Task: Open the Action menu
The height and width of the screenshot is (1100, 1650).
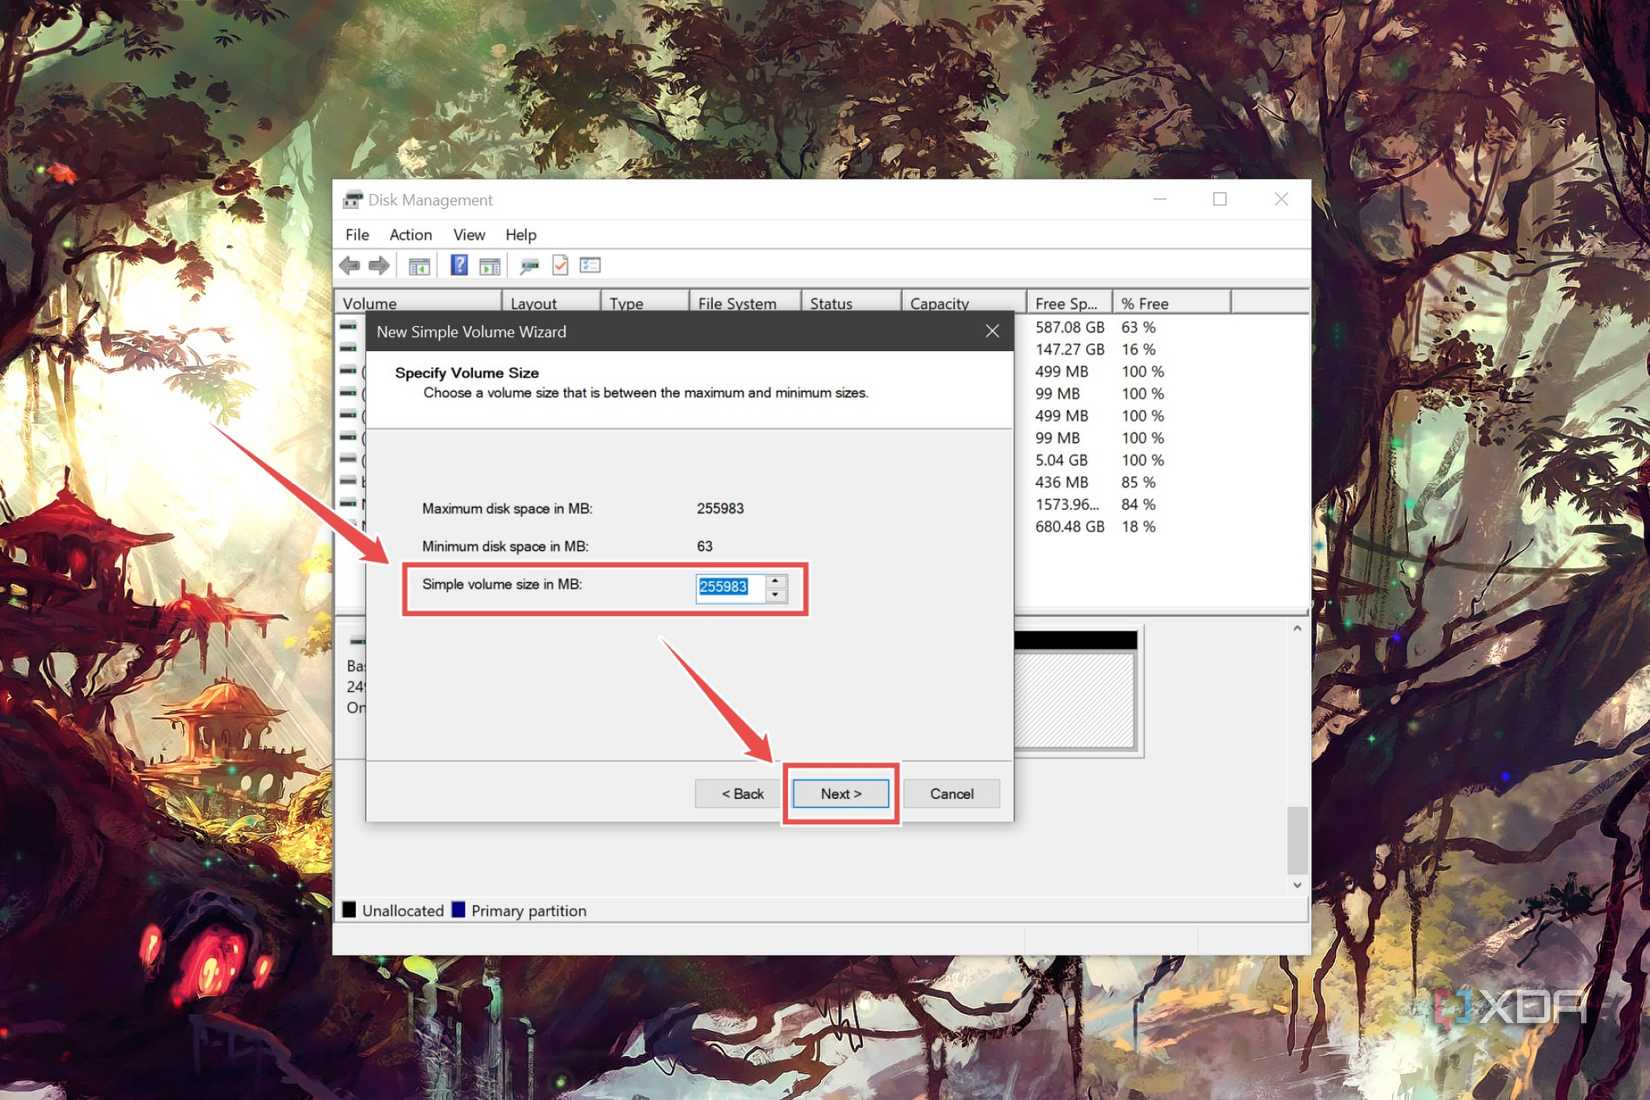Action: pos(411,235)
